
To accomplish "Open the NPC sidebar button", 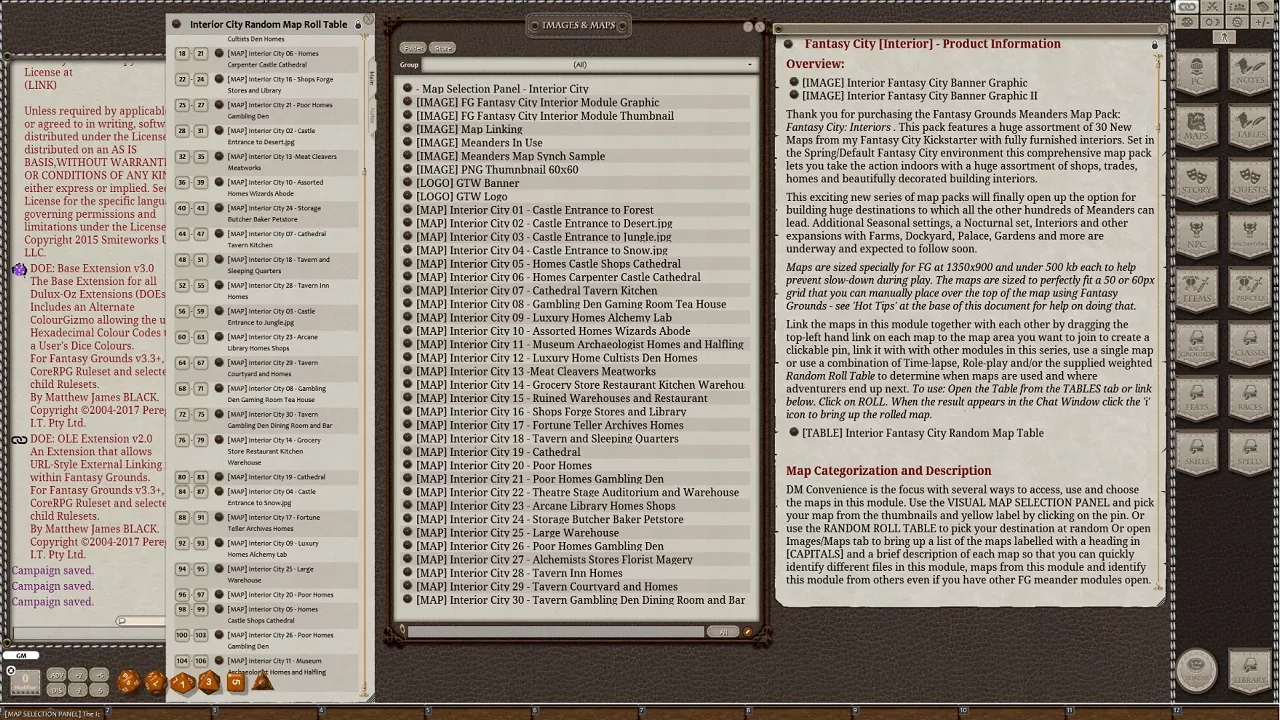I will coord(1197,237).
